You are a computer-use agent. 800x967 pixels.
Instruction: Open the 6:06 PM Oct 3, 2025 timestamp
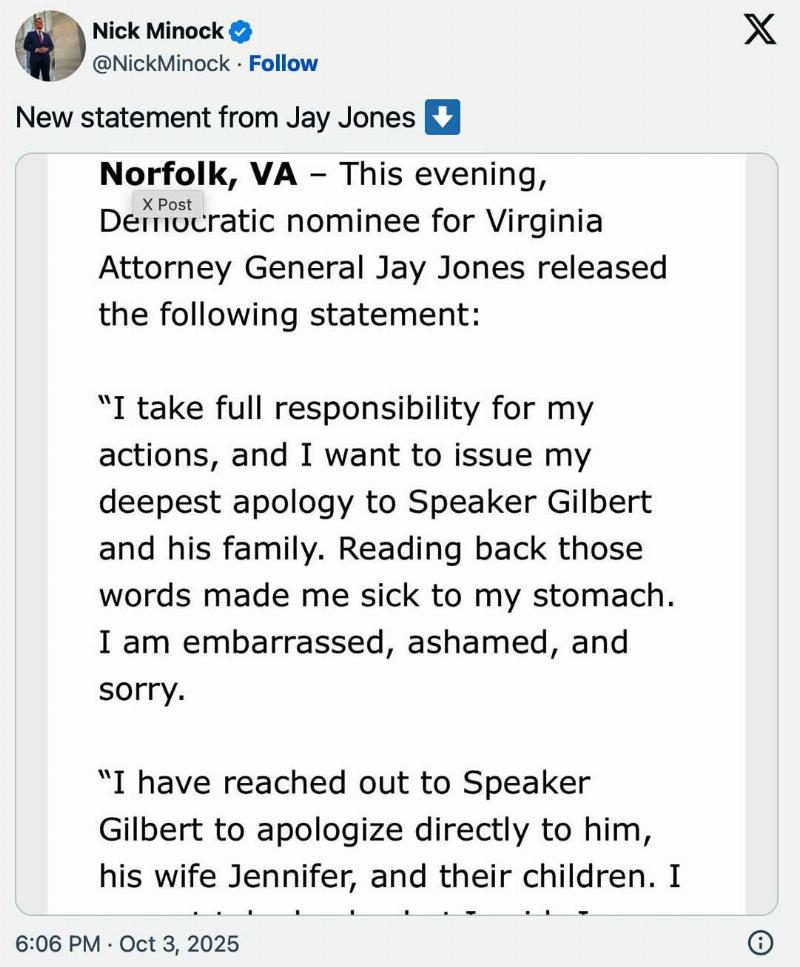[x=127, y=942]
